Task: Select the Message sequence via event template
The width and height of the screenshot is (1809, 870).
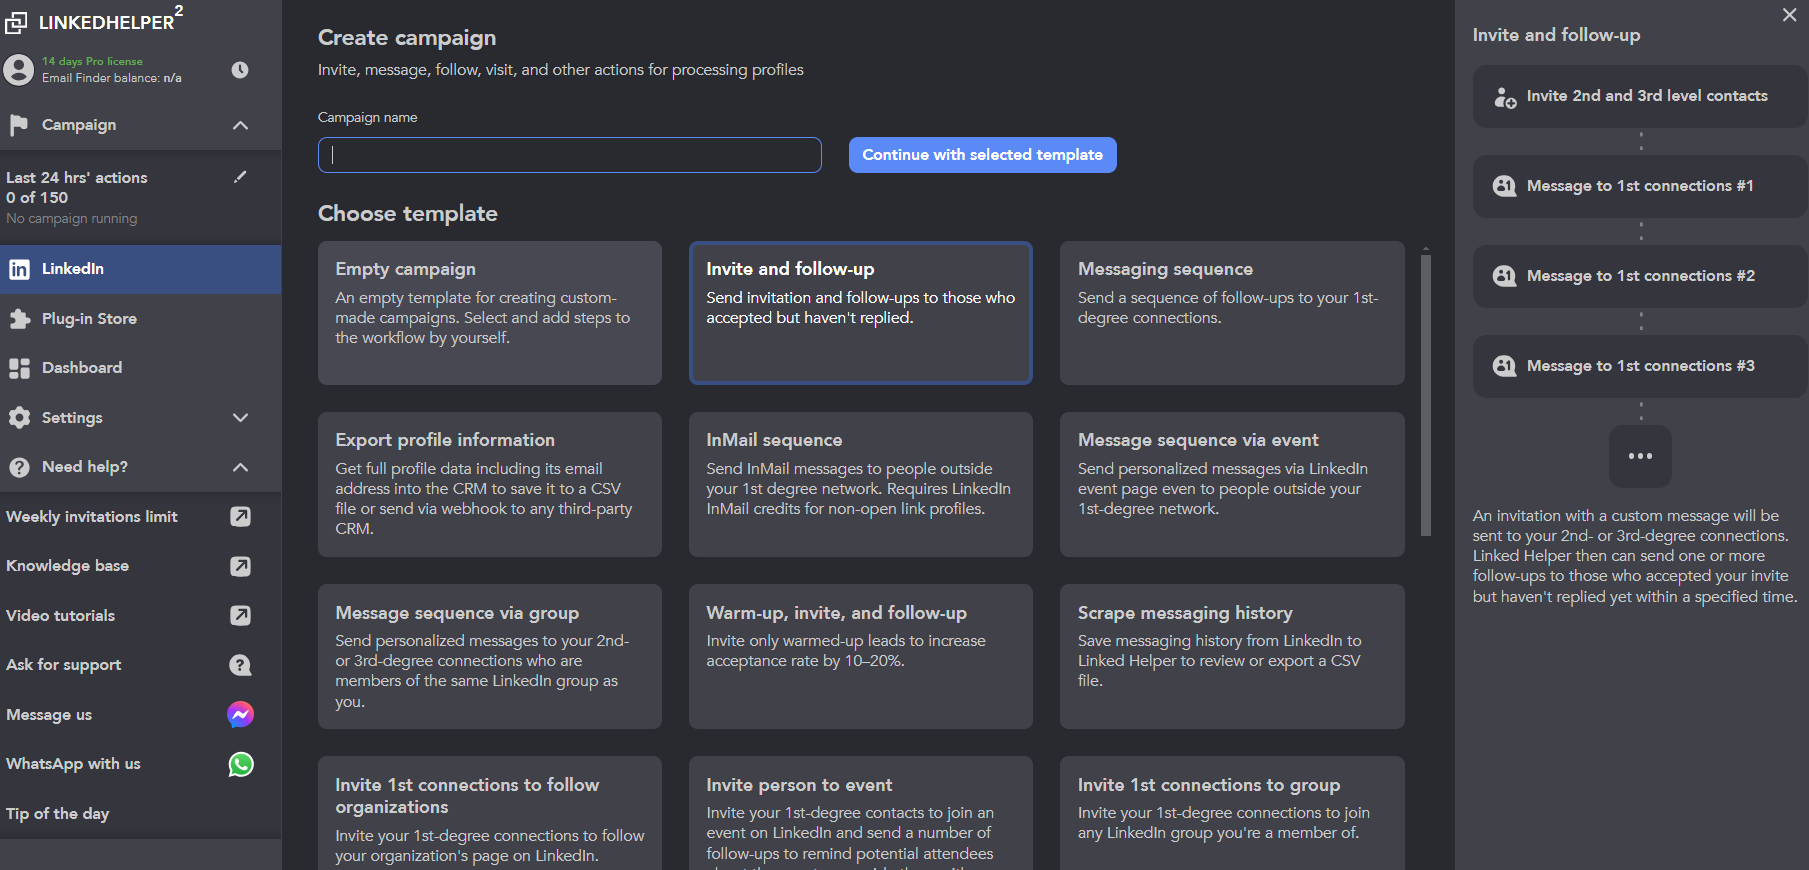Action: [1232, 485]
